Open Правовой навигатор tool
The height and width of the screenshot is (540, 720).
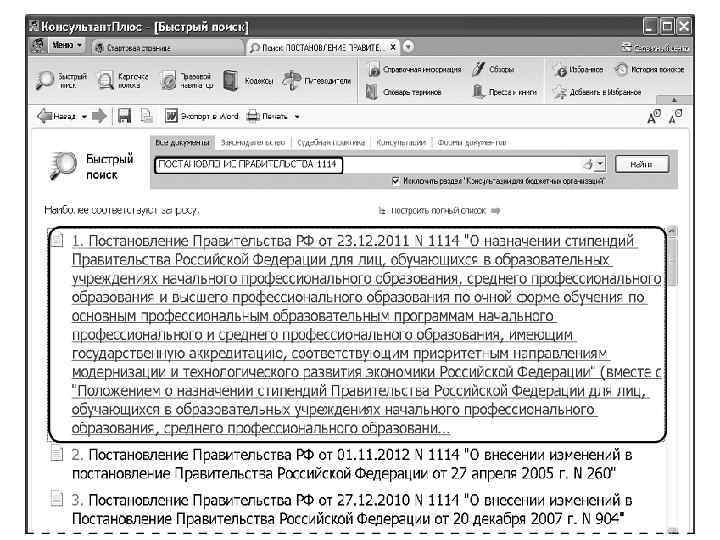pyautogui.click(x=186, y=80)
